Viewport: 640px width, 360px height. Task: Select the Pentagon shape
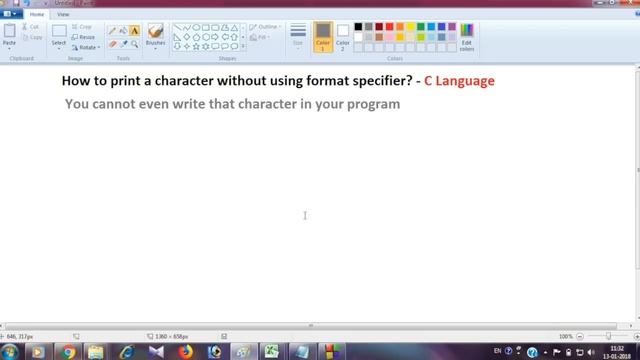point(196,37)
